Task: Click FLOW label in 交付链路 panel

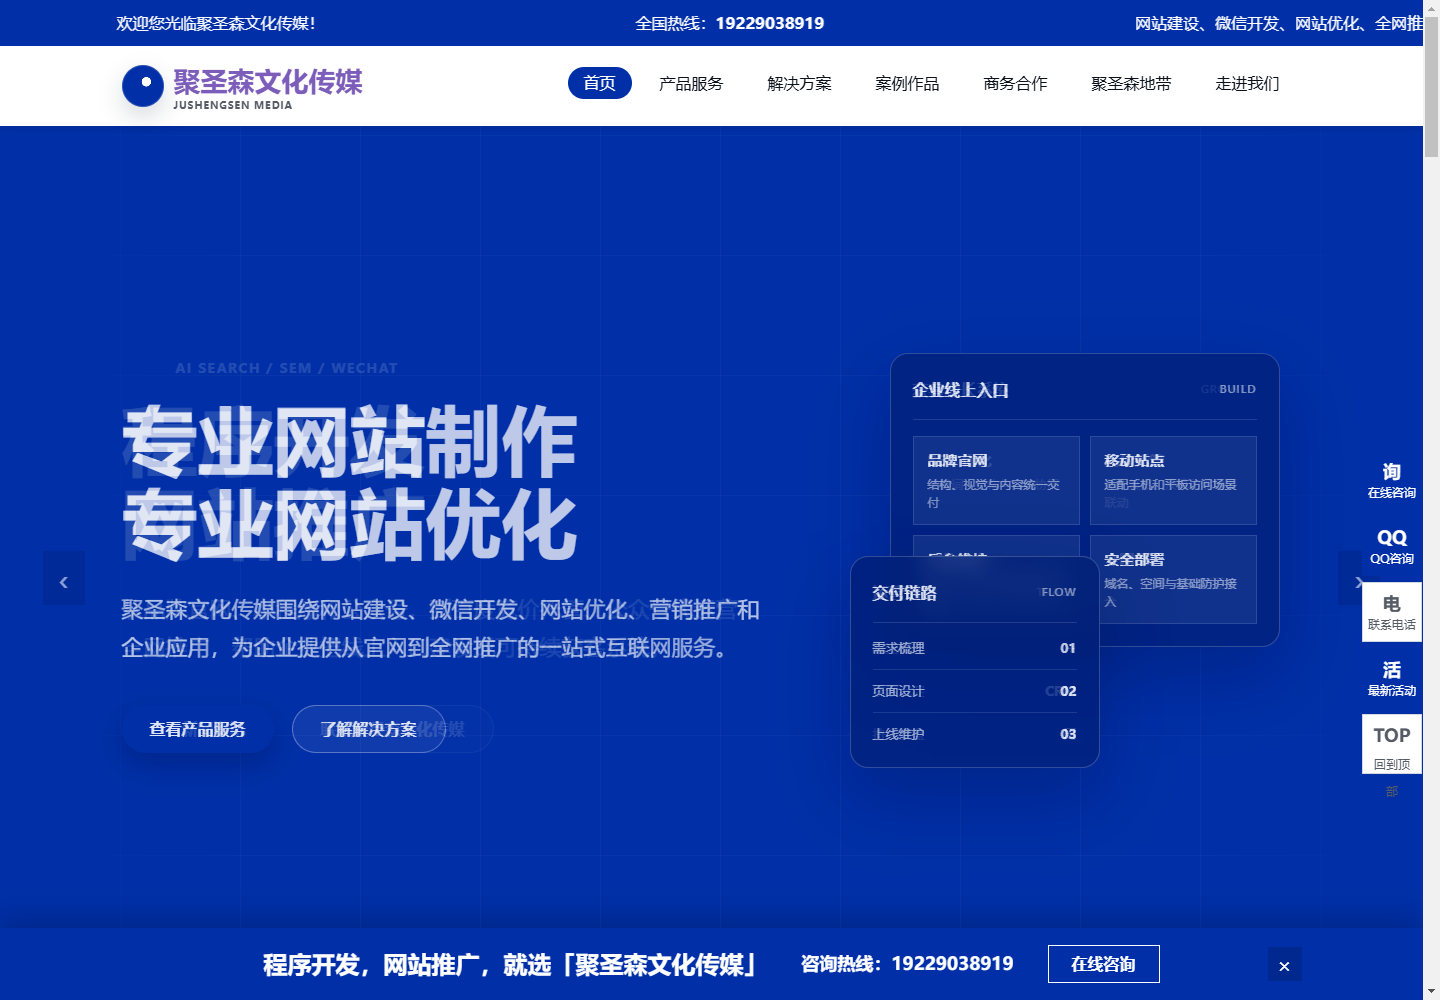Action: [x=1059, y=592]
